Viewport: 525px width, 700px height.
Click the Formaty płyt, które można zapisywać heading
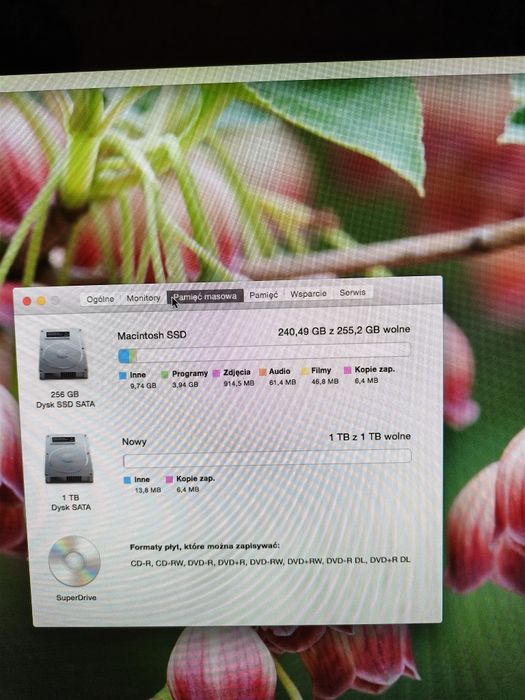coord(205,547)
